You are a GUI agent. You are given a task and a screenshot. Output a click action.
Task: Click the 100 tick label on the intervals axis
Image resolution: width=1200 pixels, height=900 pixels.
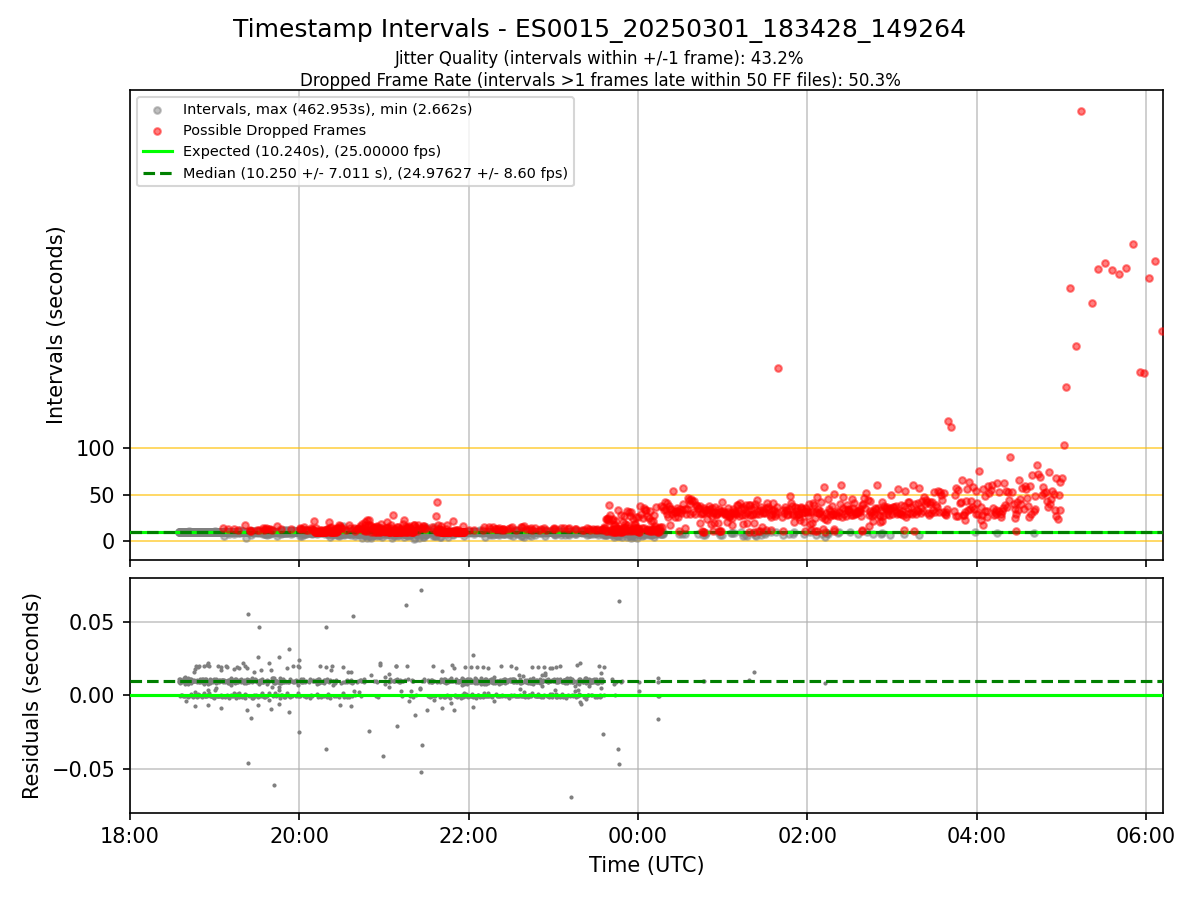tap(96, 449)
